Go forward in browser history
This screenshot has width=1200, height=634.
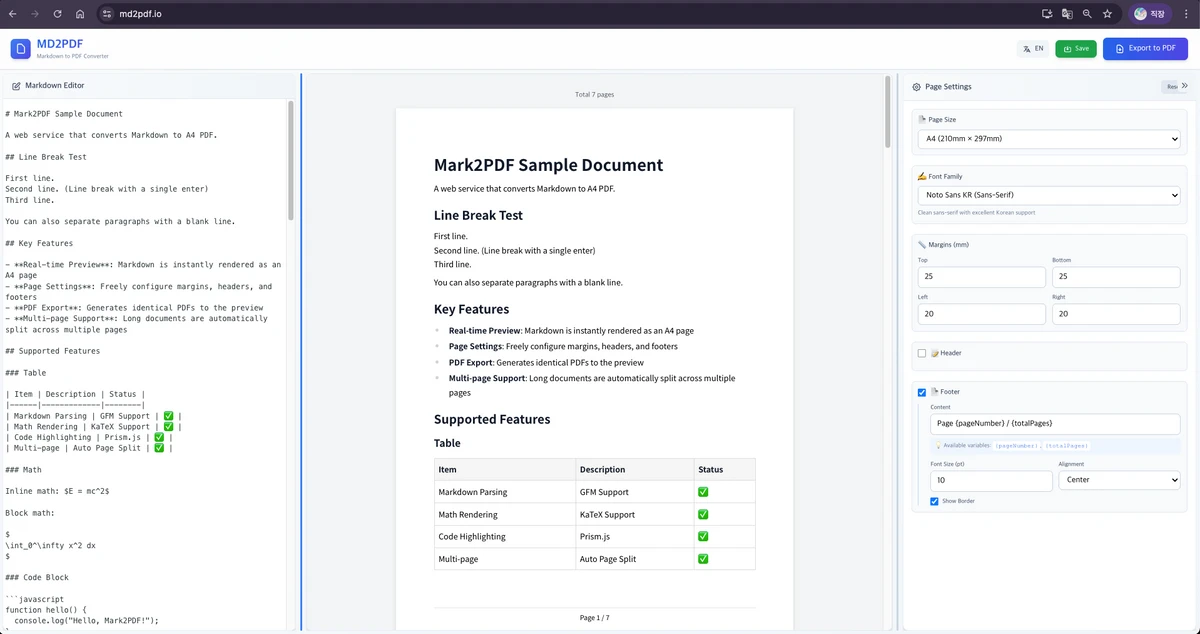35,14
